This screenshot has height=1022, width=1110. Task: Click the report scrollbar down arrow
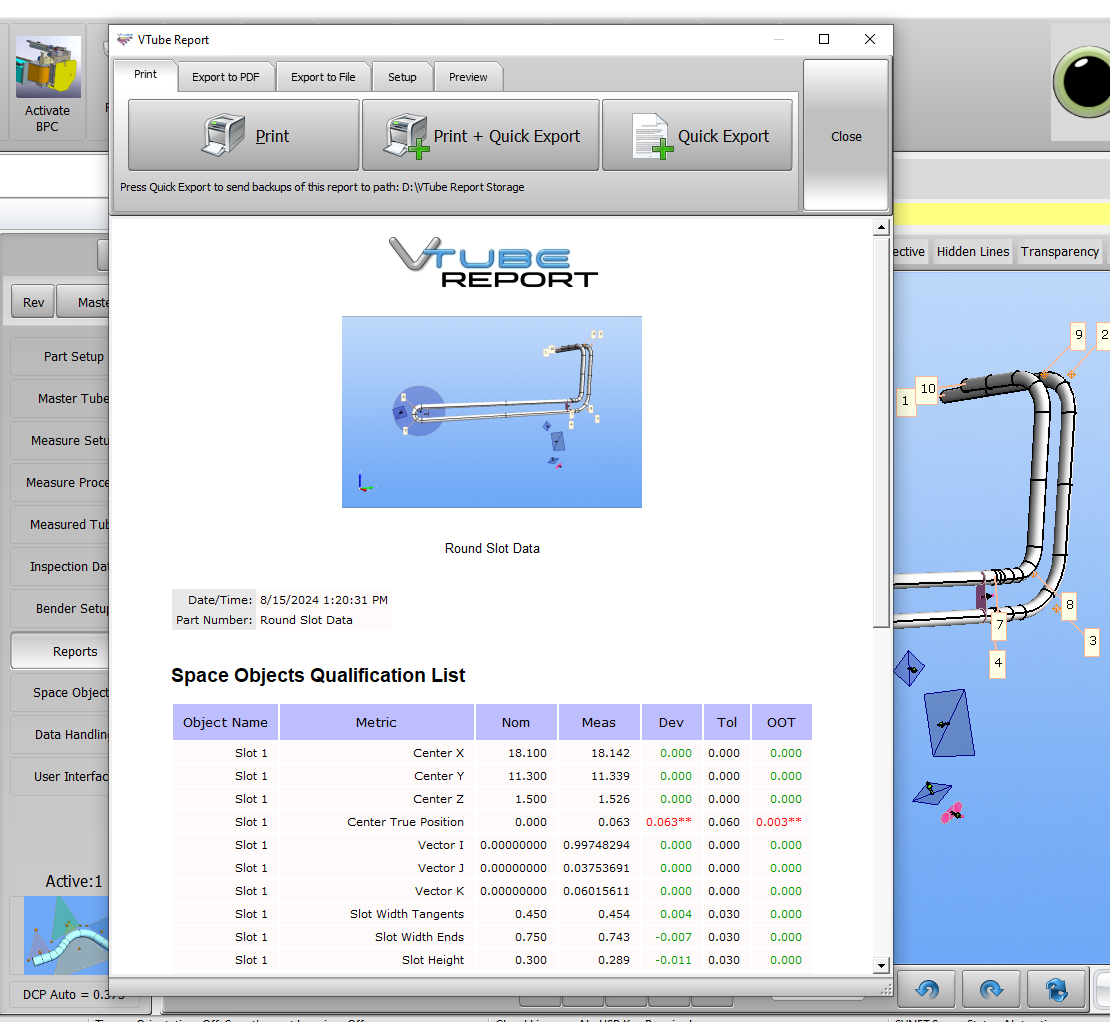[881, 965]
